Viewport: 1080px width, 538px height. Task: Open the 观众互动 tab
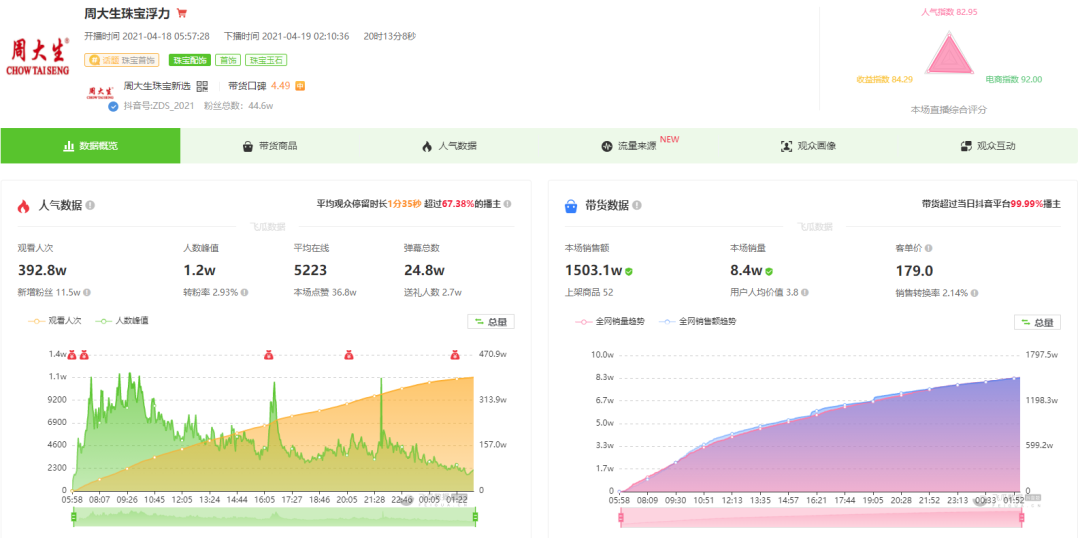click(x=987, y=146)
